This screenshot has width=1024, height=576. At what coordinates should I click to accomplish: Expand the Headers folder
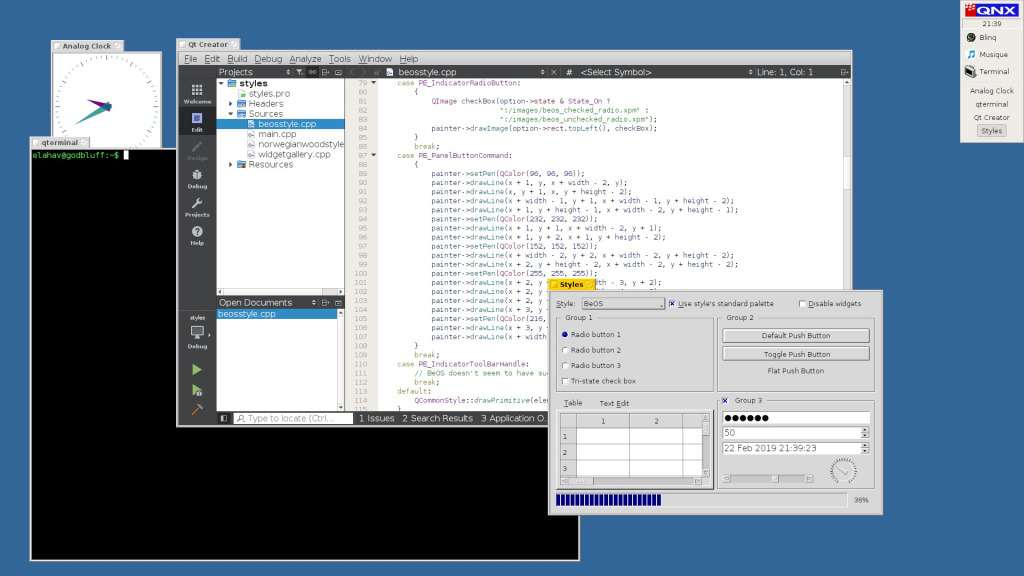pos(231,104)
